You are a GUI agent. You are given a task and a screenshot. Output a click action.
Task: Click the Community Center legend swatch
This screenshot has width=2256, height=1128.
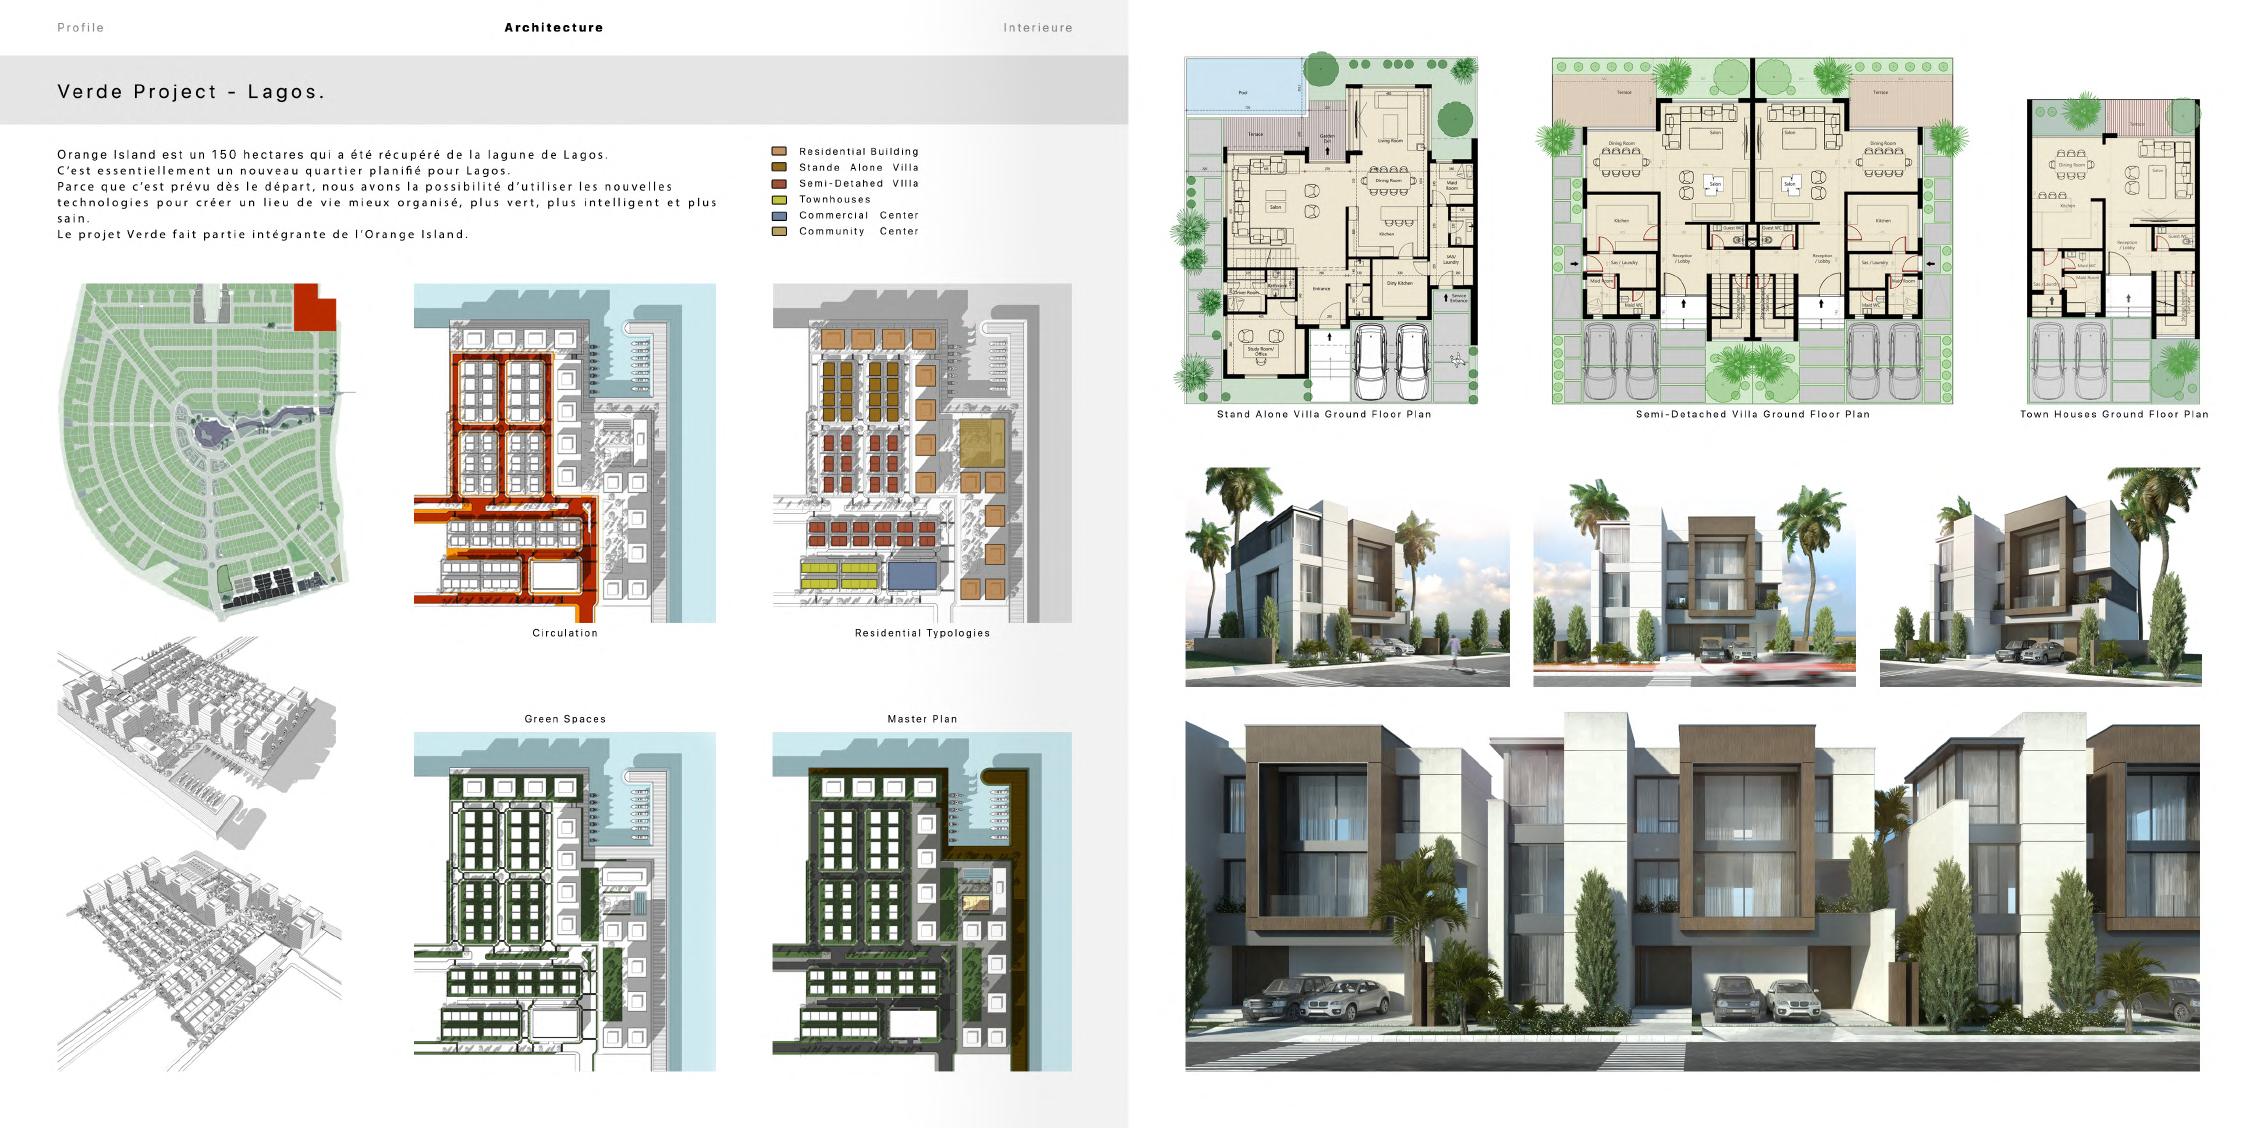[779, 232]
